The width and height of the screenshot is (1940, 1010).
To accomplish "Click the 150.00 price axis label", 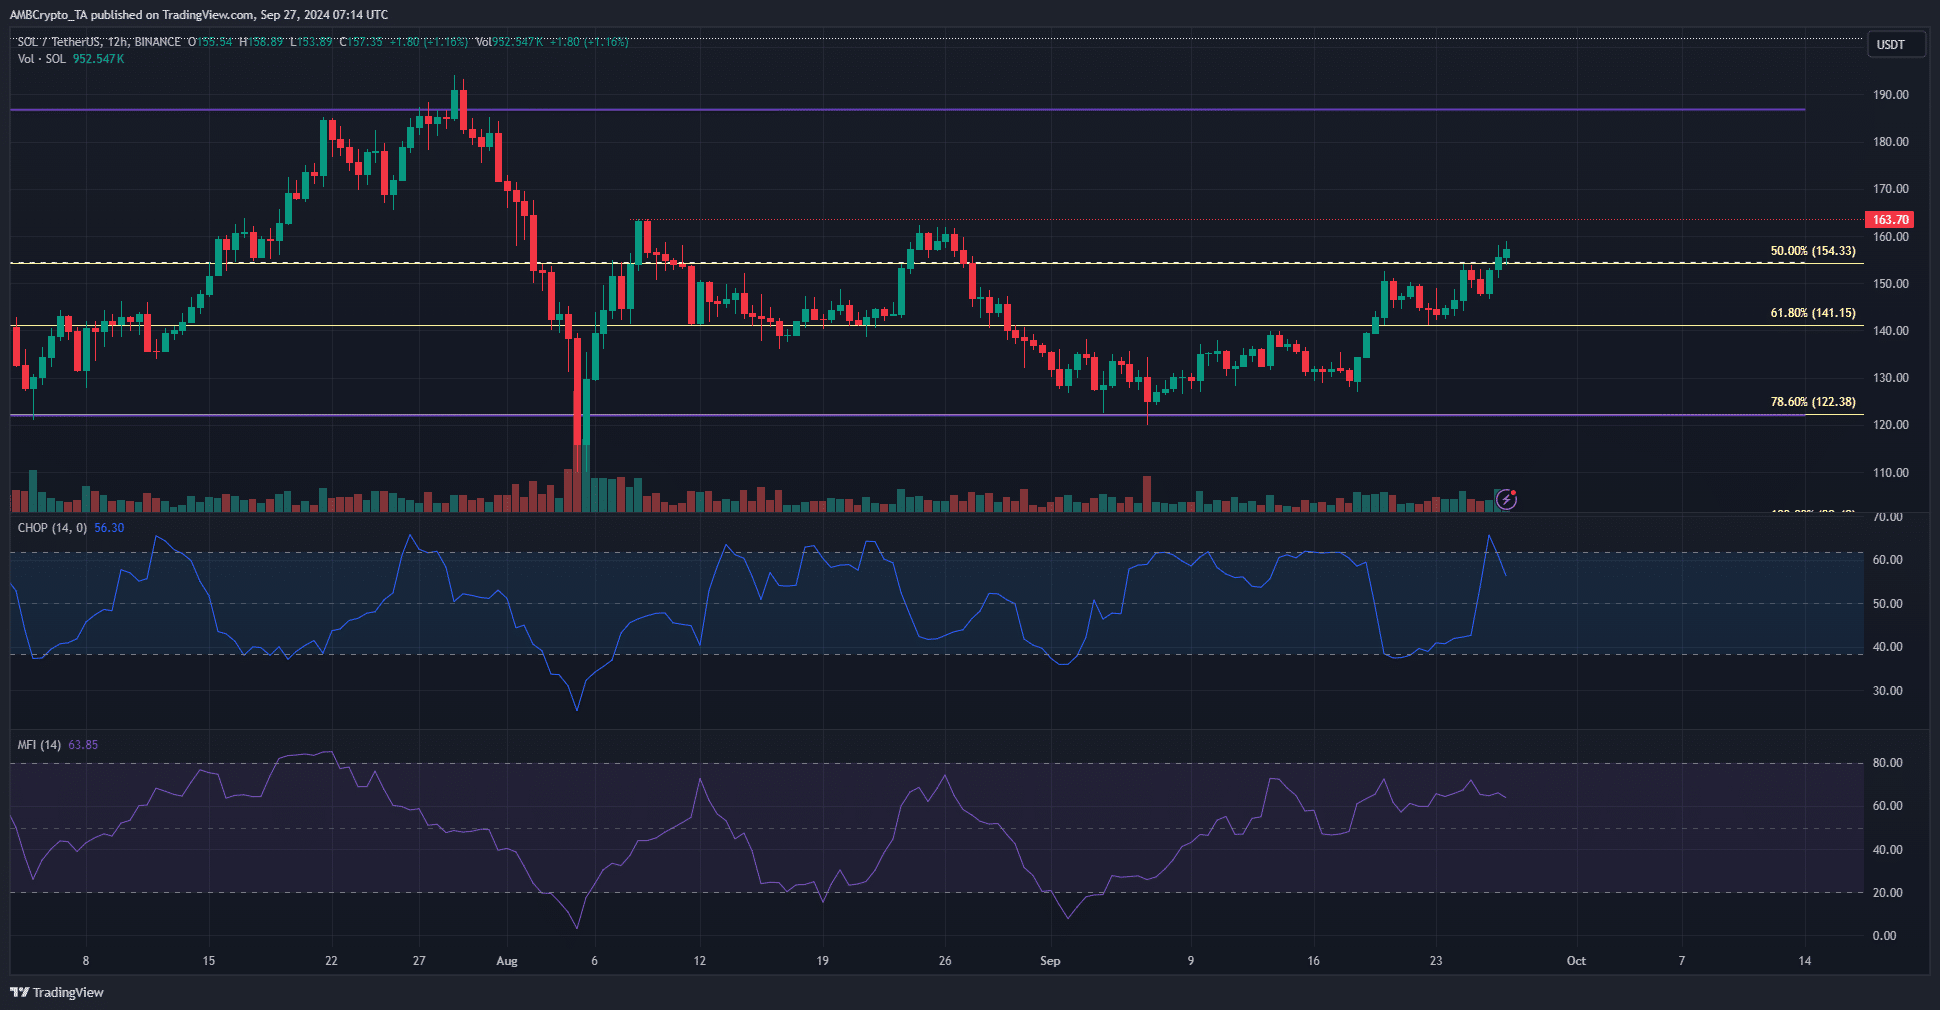I will point(1890,284).
